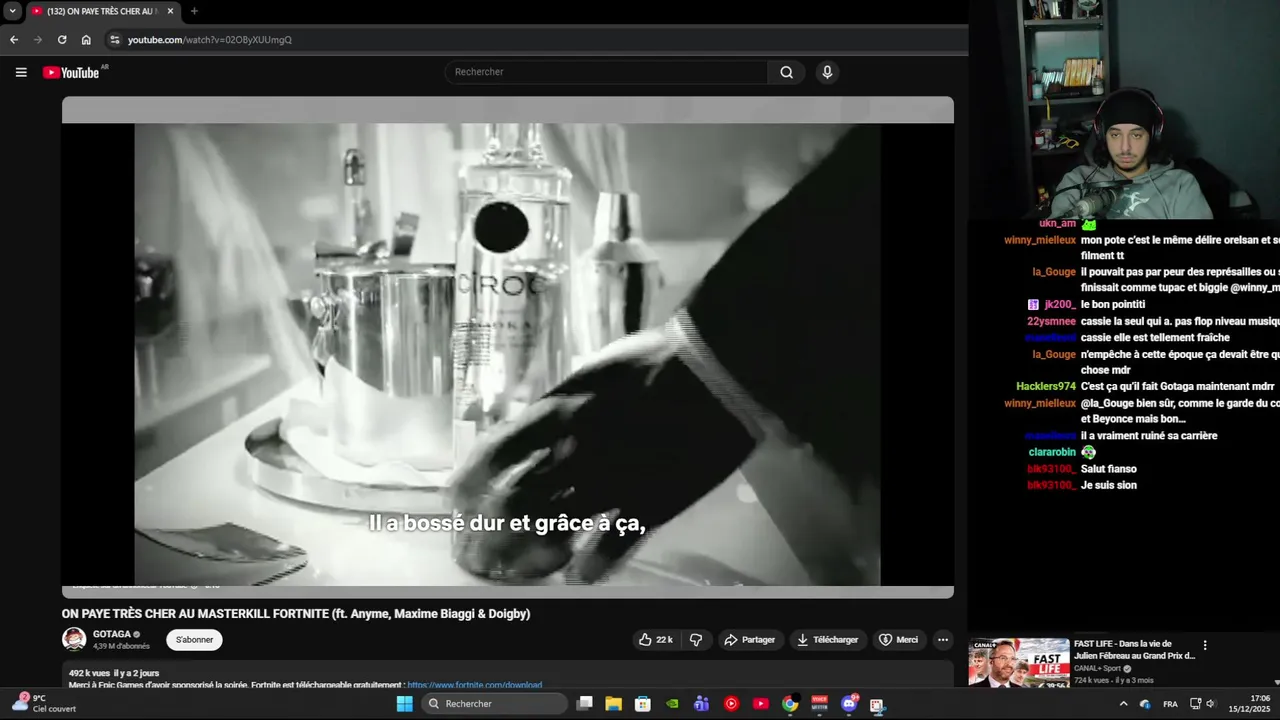1280x720 pixels.
Task: Select the ON PAYE TRÈS CHER tab
Action: [x=102, y=11]
